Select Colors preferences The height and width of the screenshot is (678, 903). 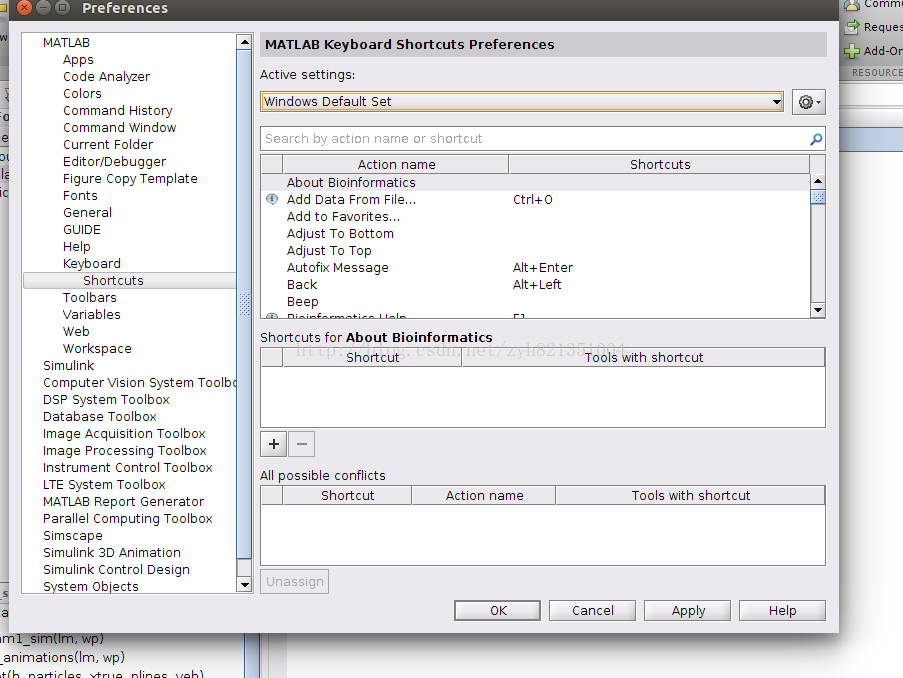coord(82,93)
